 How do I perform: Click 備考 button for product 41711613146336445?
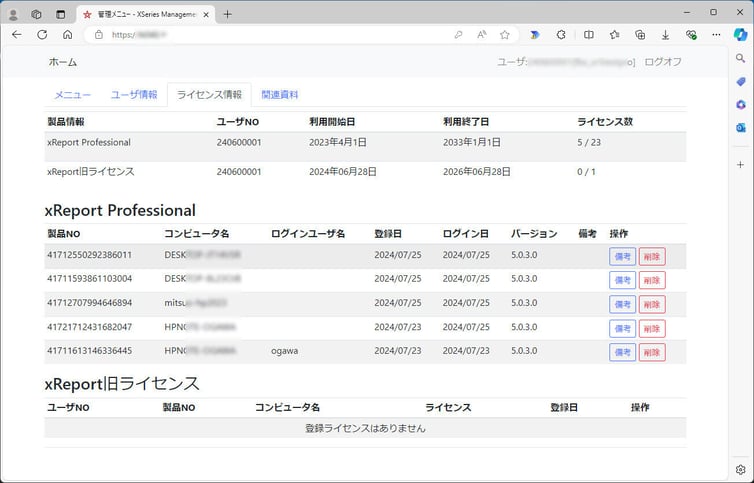click(x=622, y=352)
